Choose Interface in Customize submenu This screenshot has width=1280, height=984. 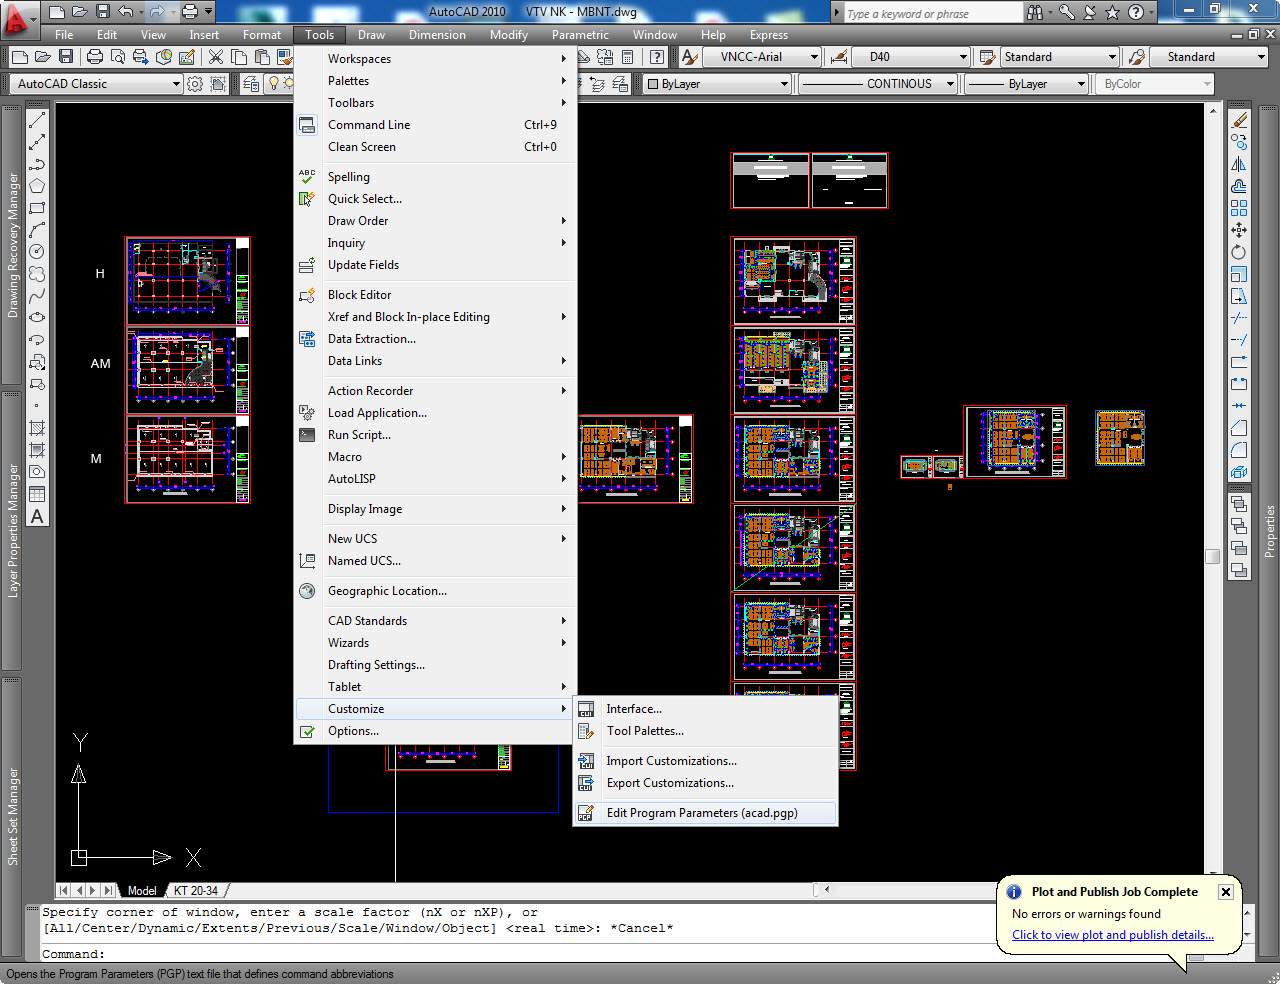(705, 709)
